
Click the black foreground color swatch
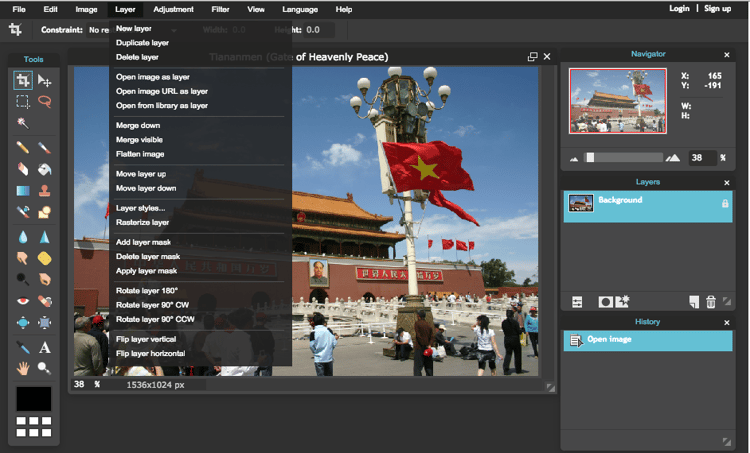(33, 398)
